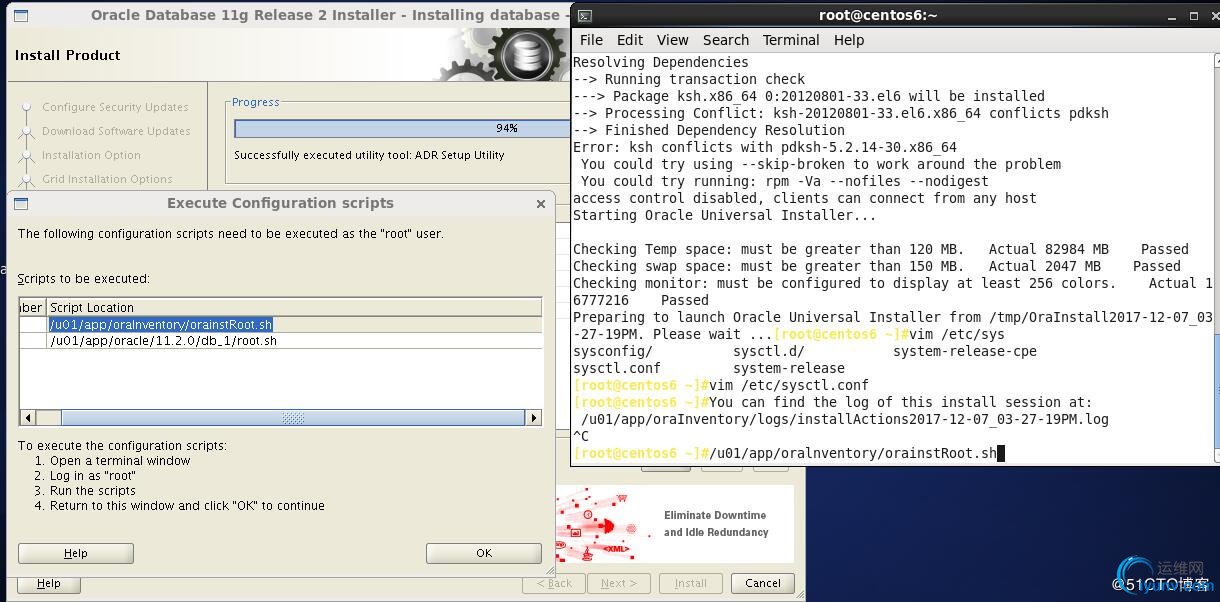Minimize the terminal window
Screen dimensions: 1220x602
[x=1172, y=16]
